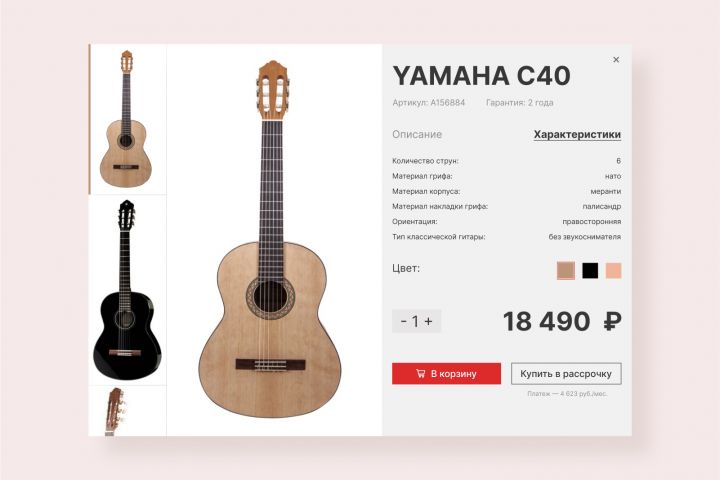Choose the black color swatch
Image resolution: width=720 pixels, height=480 pixels.
(590, 271)
